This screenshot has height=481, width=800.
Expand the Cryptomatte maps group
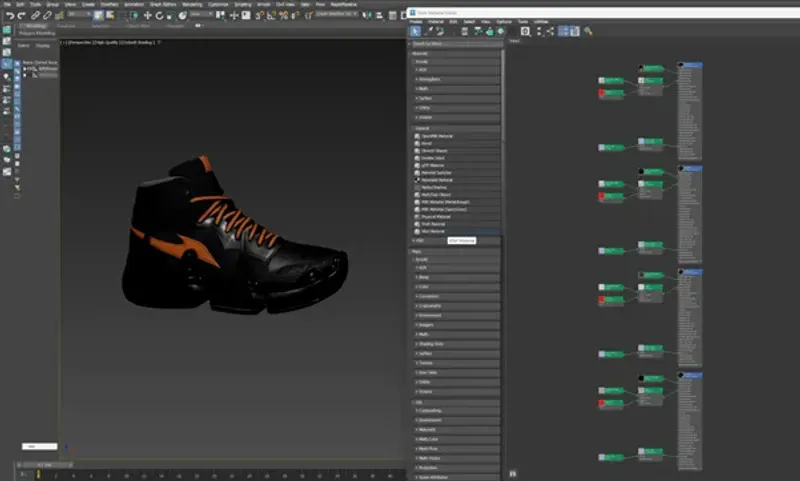click(456, 306)
